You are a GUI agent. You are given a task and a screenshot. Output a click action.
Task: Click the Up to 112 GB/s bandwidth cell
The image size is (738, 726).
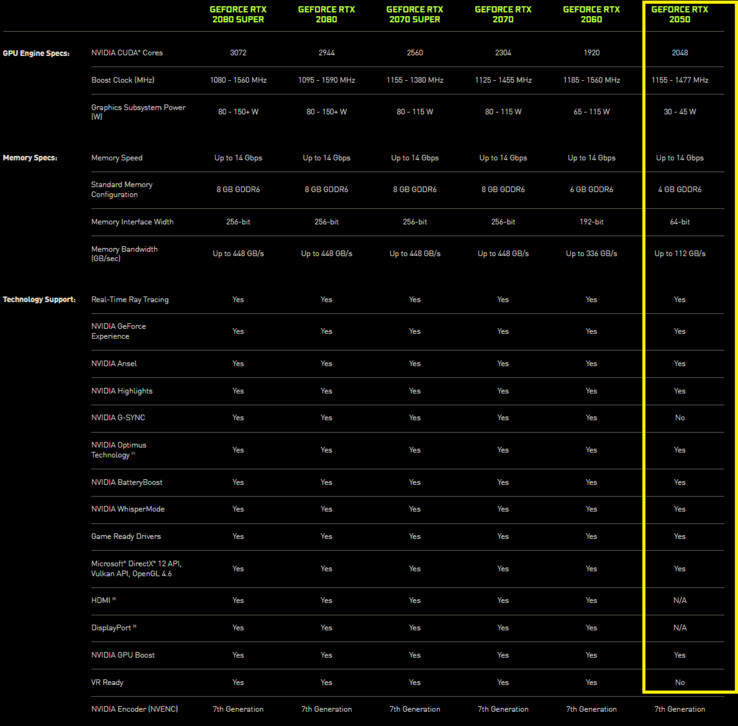[680, 254]
